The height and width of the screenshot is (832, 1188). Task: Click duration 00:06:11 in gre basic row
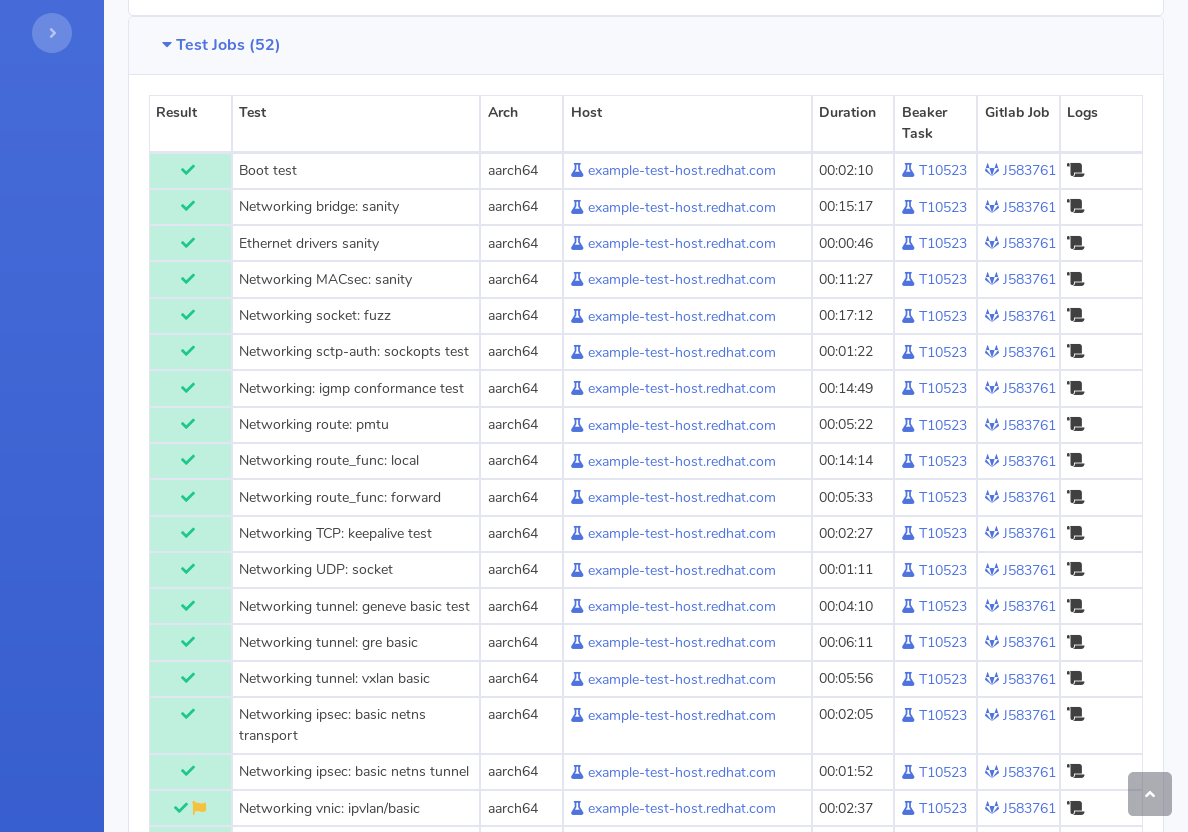click(x=846, y=642)
